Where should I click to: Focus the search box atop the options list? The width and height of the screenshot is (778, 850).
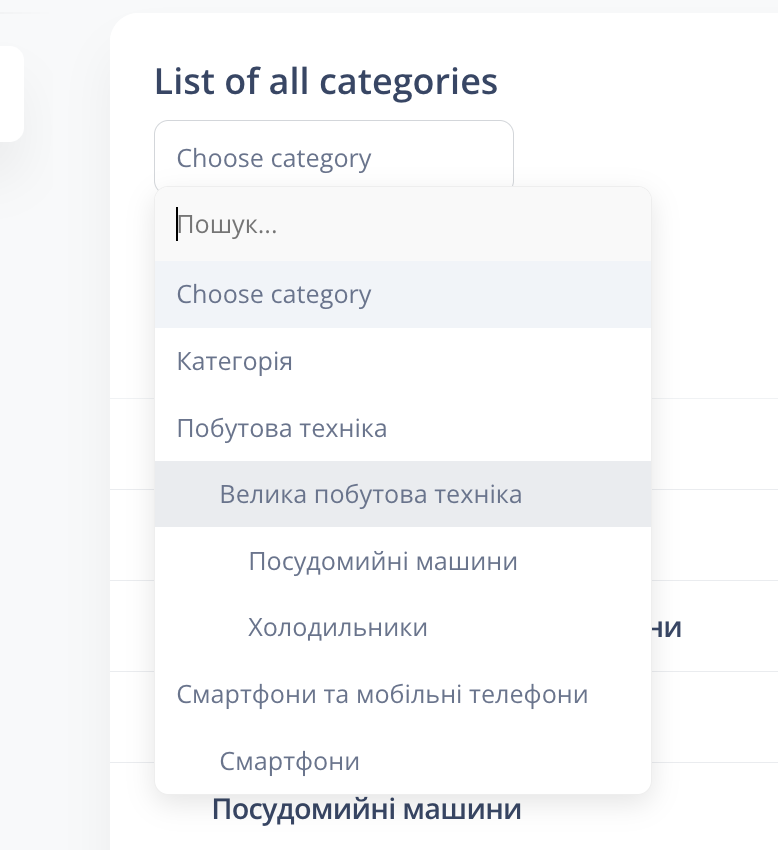[x=402, y=225]
